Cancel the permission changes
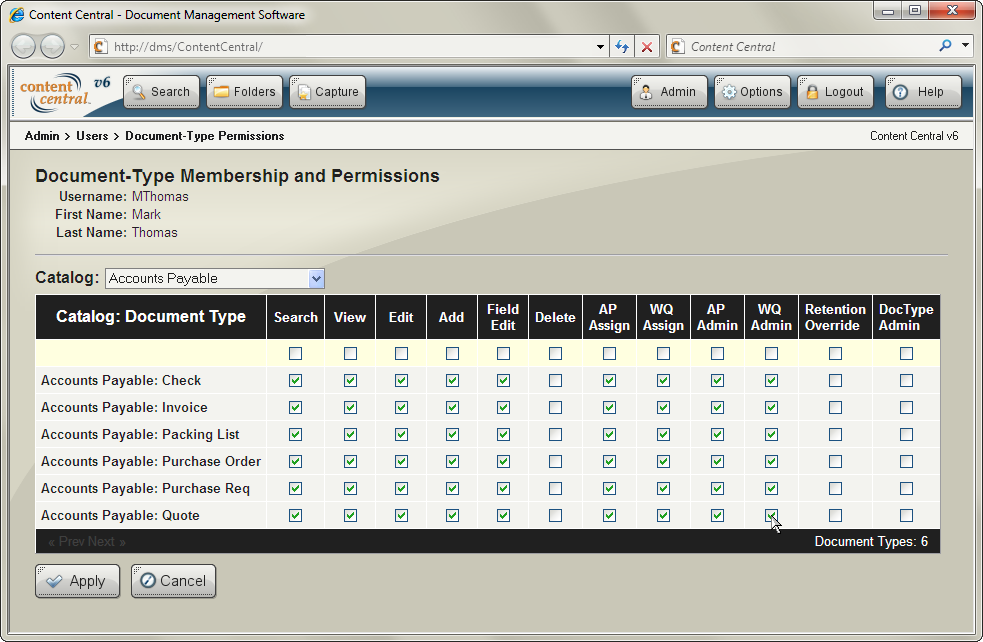The width and height of the screenshot is (983, 642). click(173, 581)
